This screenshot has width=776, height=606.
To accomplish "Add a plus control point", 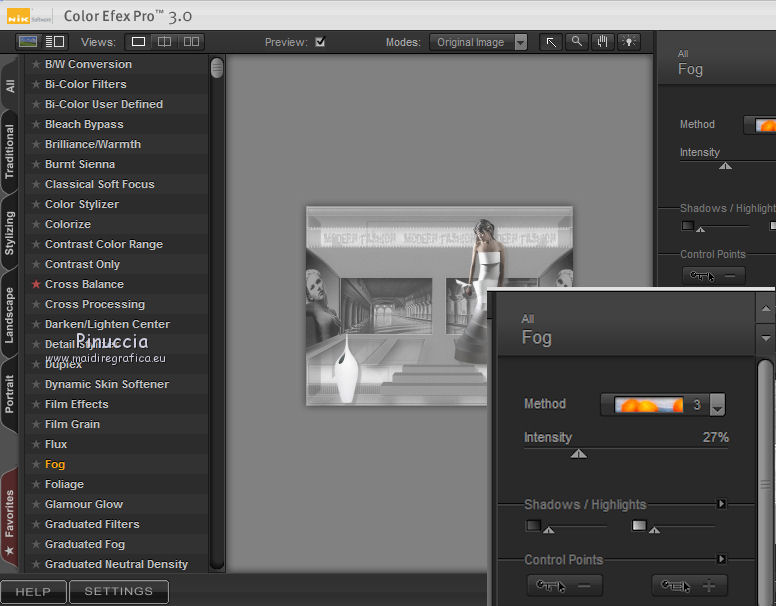I will 689,586.
